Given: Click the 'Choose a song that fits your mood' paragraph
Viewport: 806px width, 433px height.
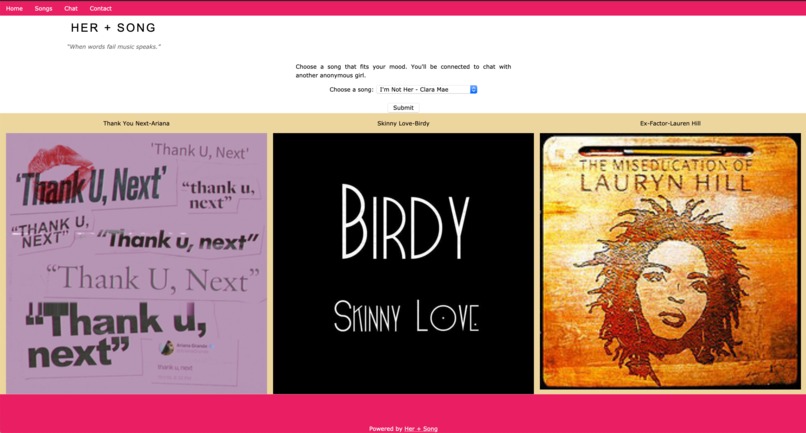Looking at the screenshot, I should [403, 71].
